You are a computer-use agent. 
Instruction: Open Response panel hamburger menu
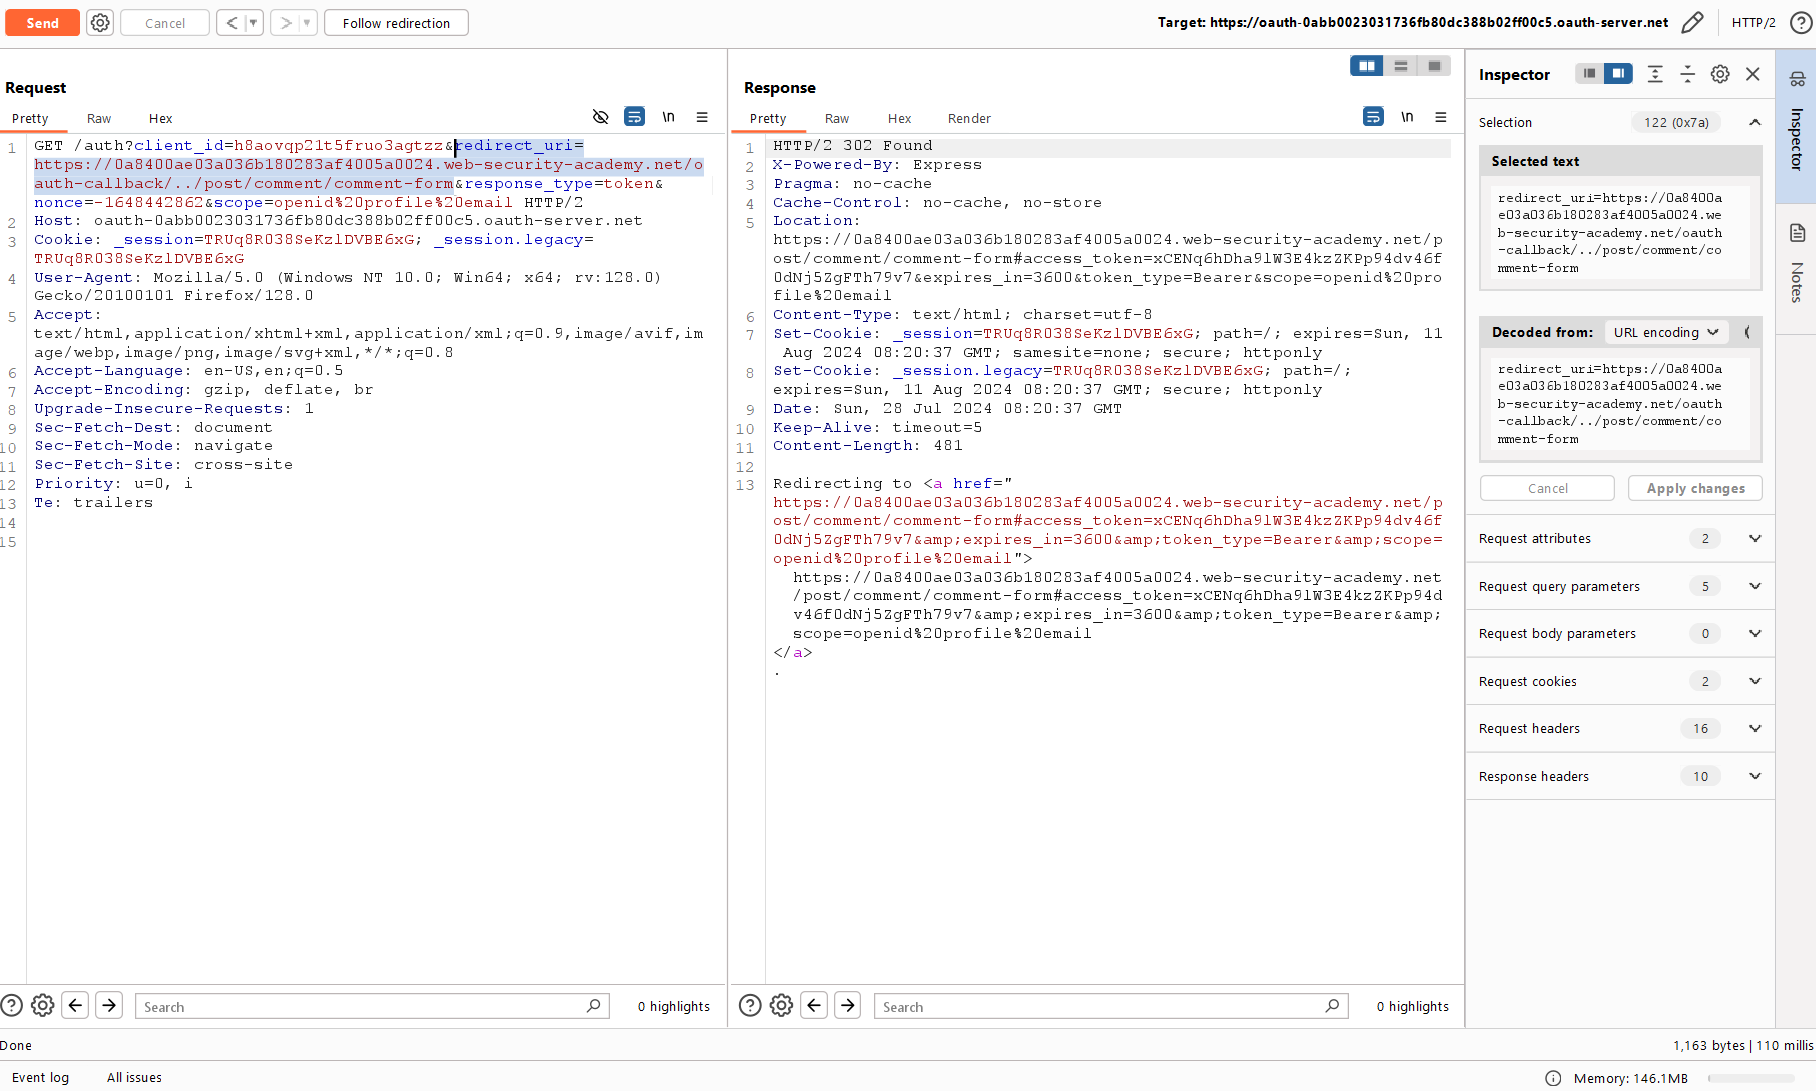click(1441, 117)
